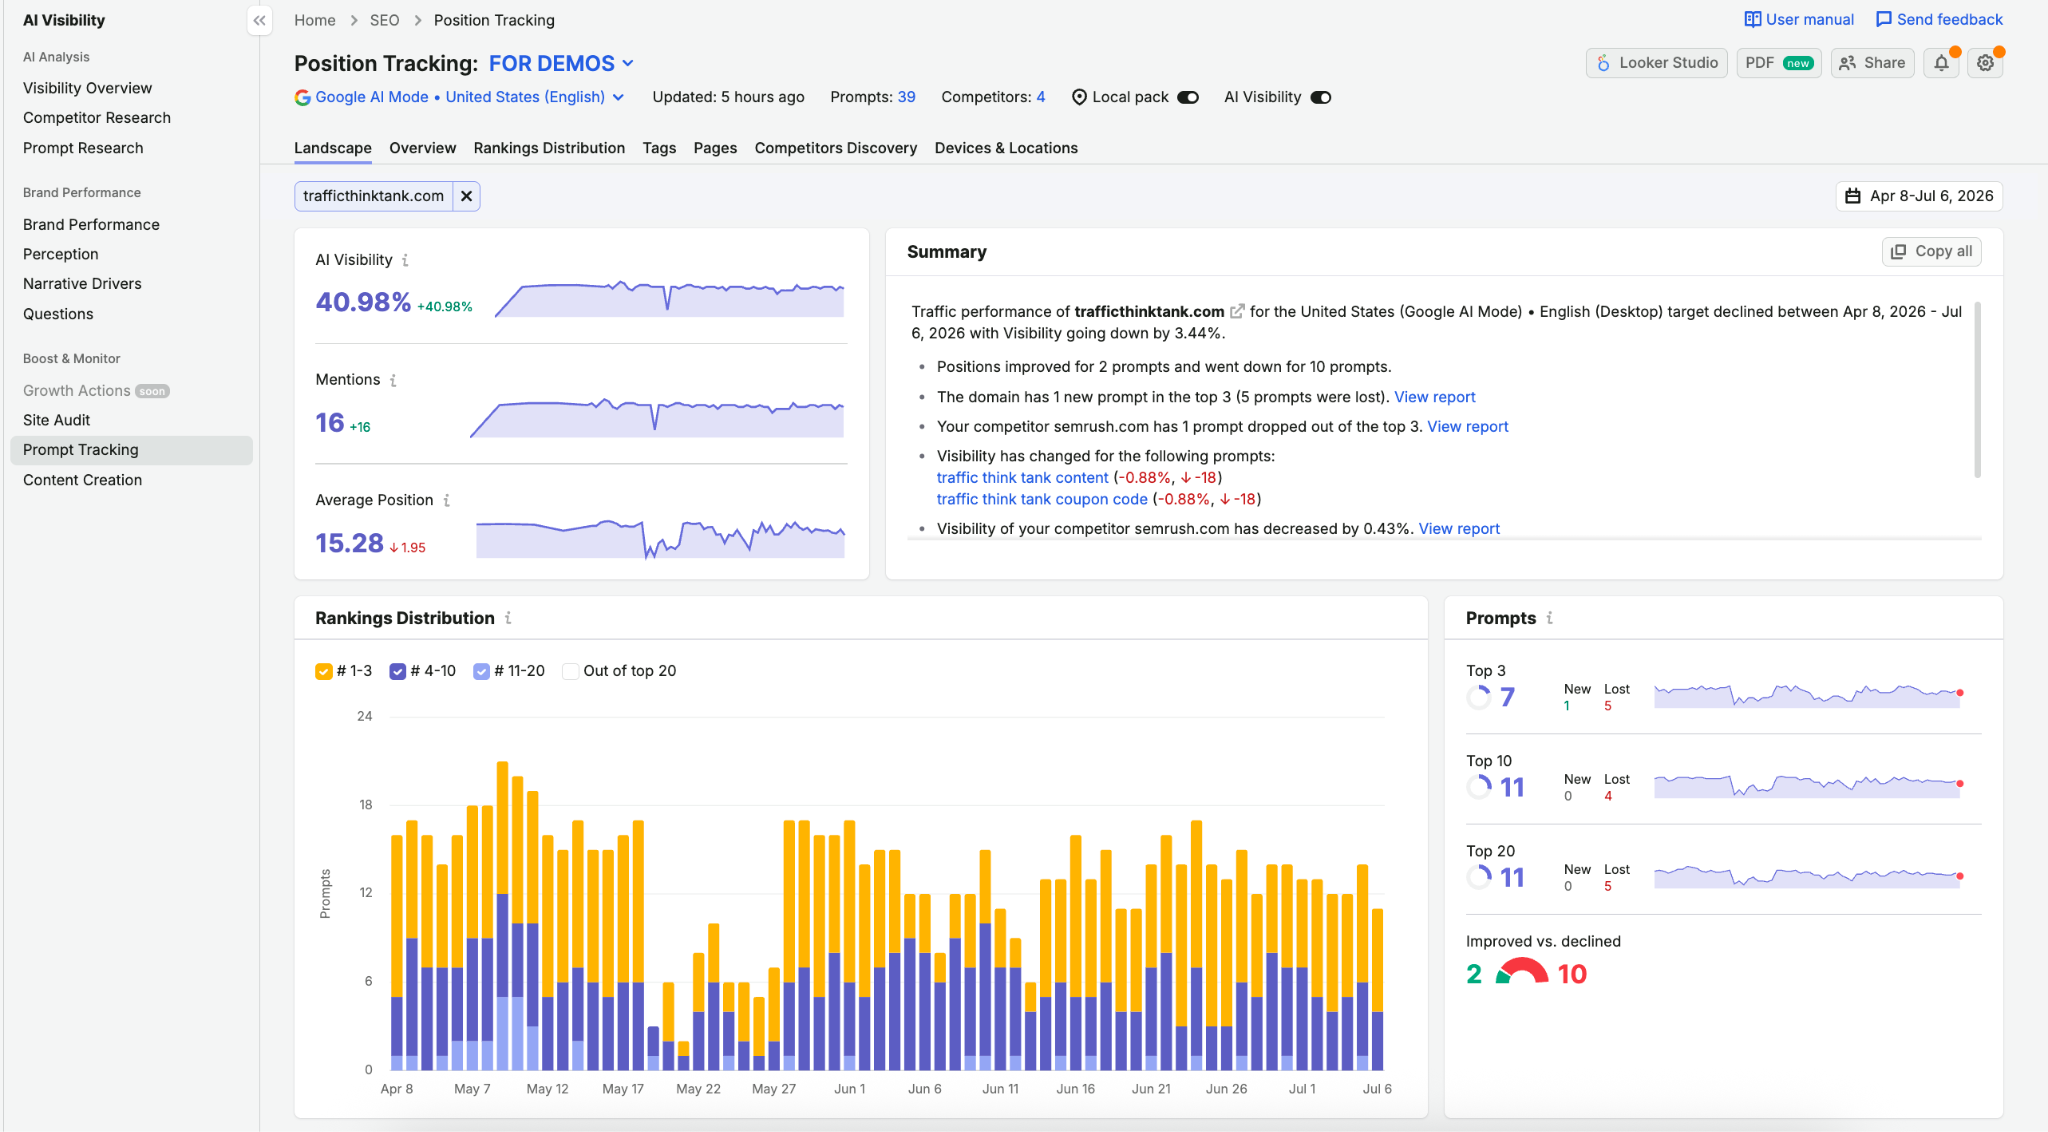The width and height of the screenshot is (2048, 1132).
Task: Click the Top 20 donut indicator
Action: coord(1479,877)
